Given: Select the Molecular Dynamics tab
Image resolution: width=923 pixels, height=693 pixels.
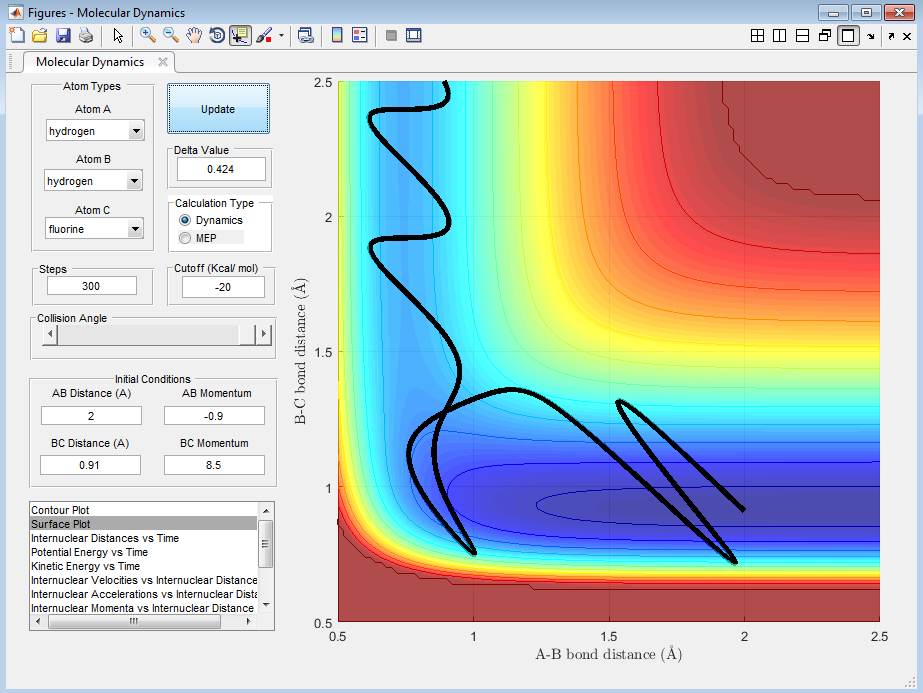Looking at the screenshot, I should click(x=90, y=62).
